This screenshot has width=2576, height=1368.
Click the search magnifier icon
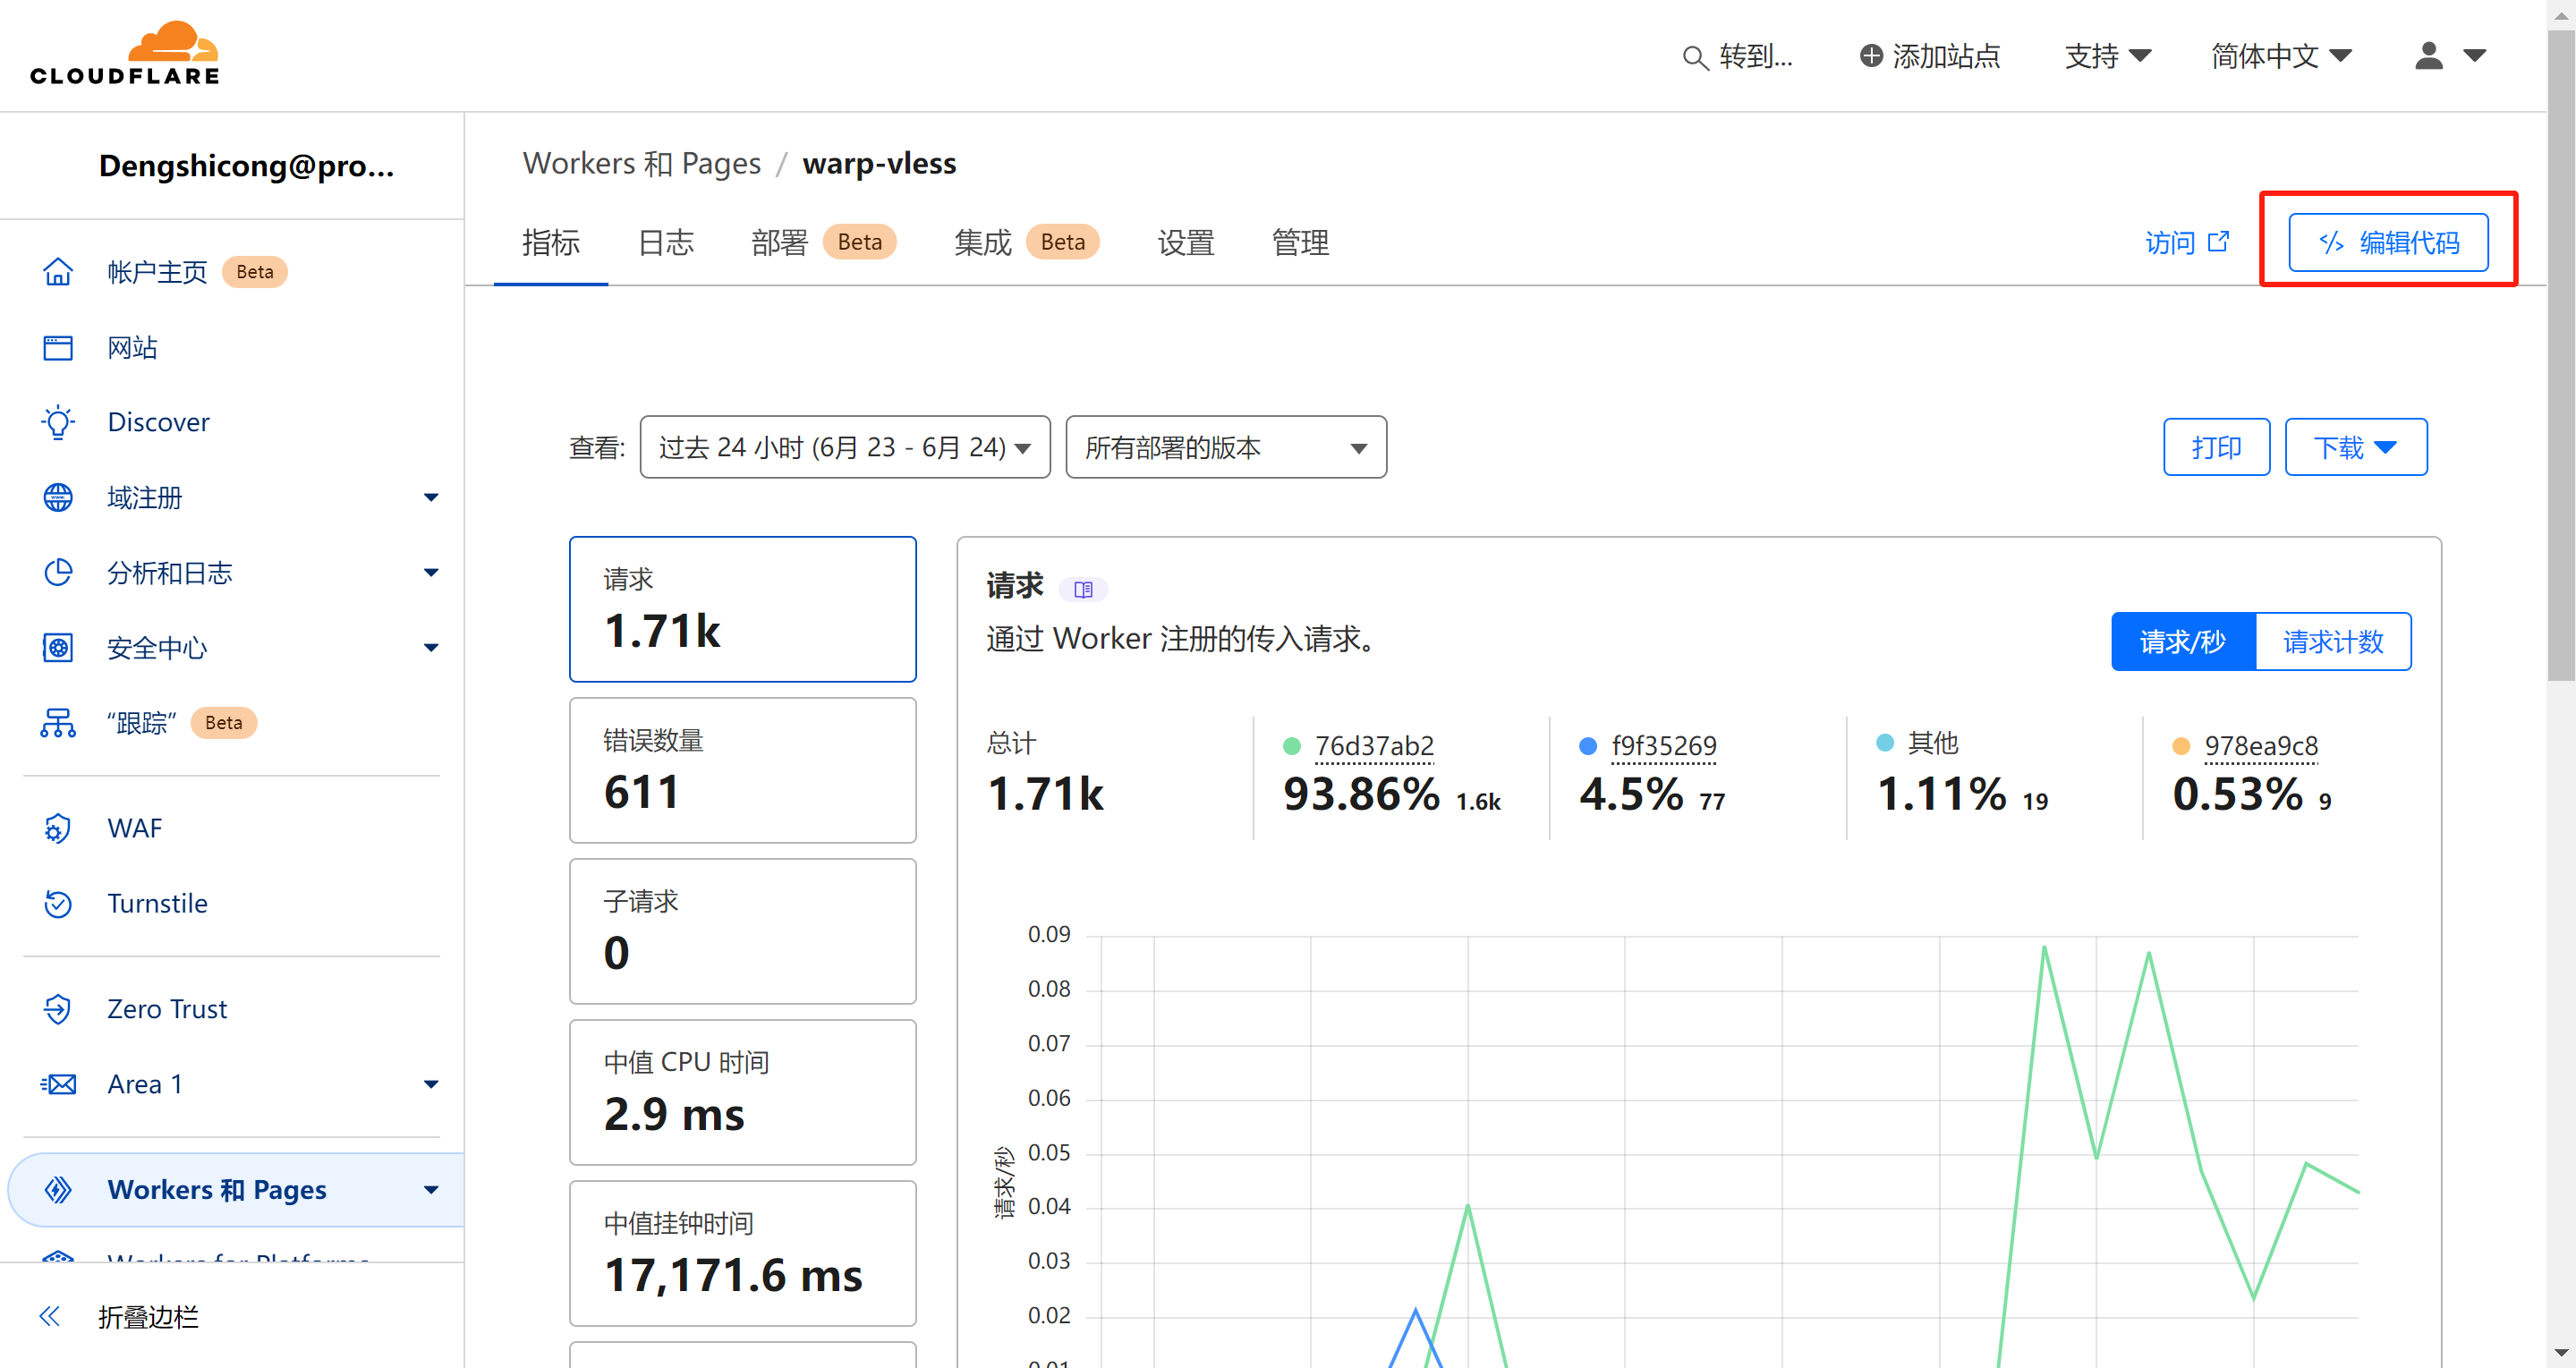pos(1694,58)
